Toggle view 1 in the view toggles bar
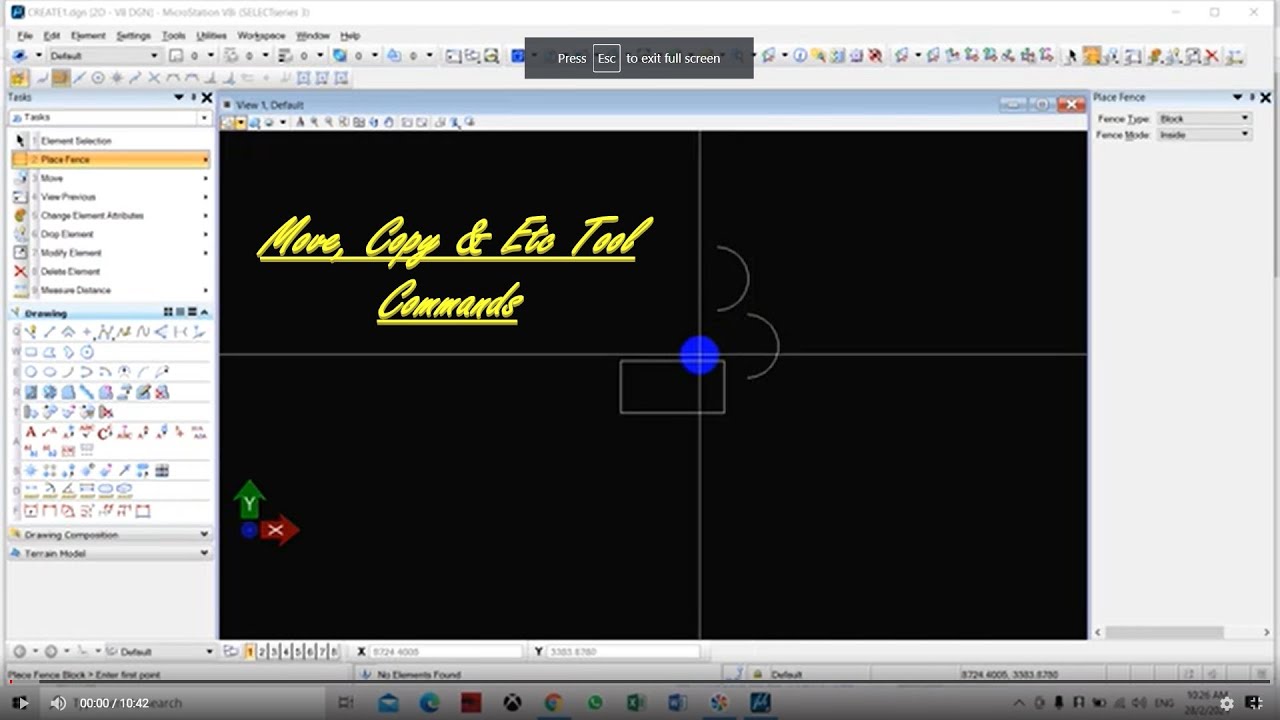This screenshot has height=720, width=1280. point(250,652)
